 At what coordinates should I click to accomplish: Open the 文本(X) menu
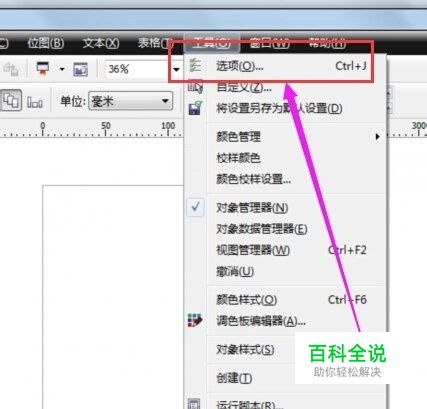[101, 43]
